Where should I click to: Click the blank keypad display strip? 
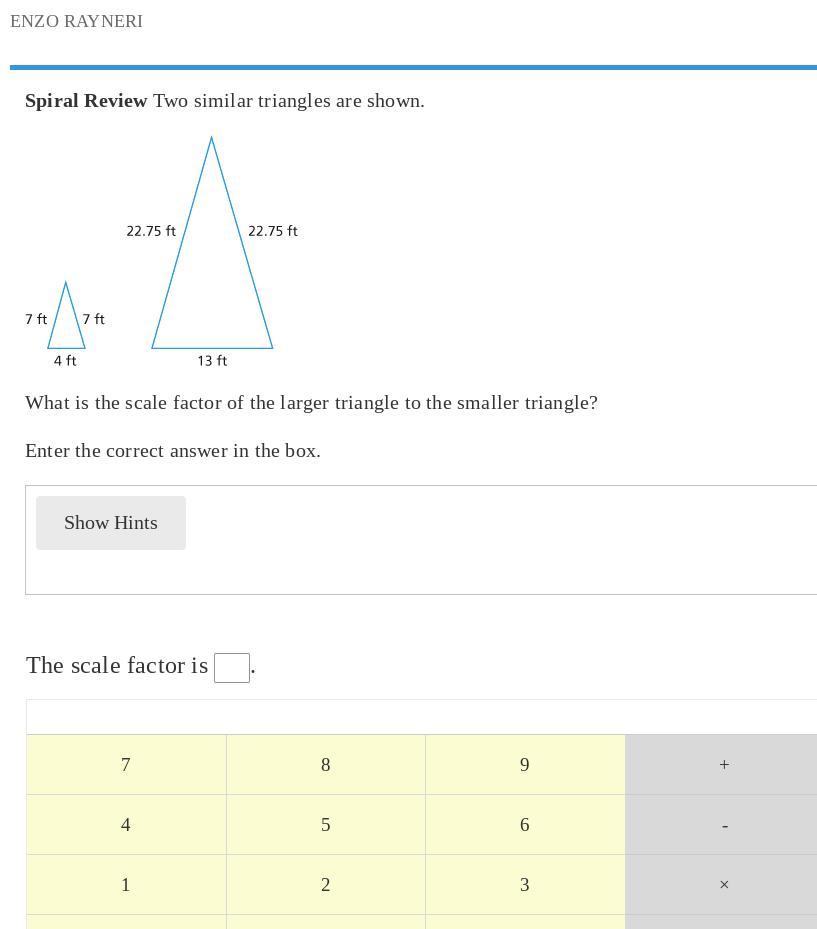tap(421, 717)
